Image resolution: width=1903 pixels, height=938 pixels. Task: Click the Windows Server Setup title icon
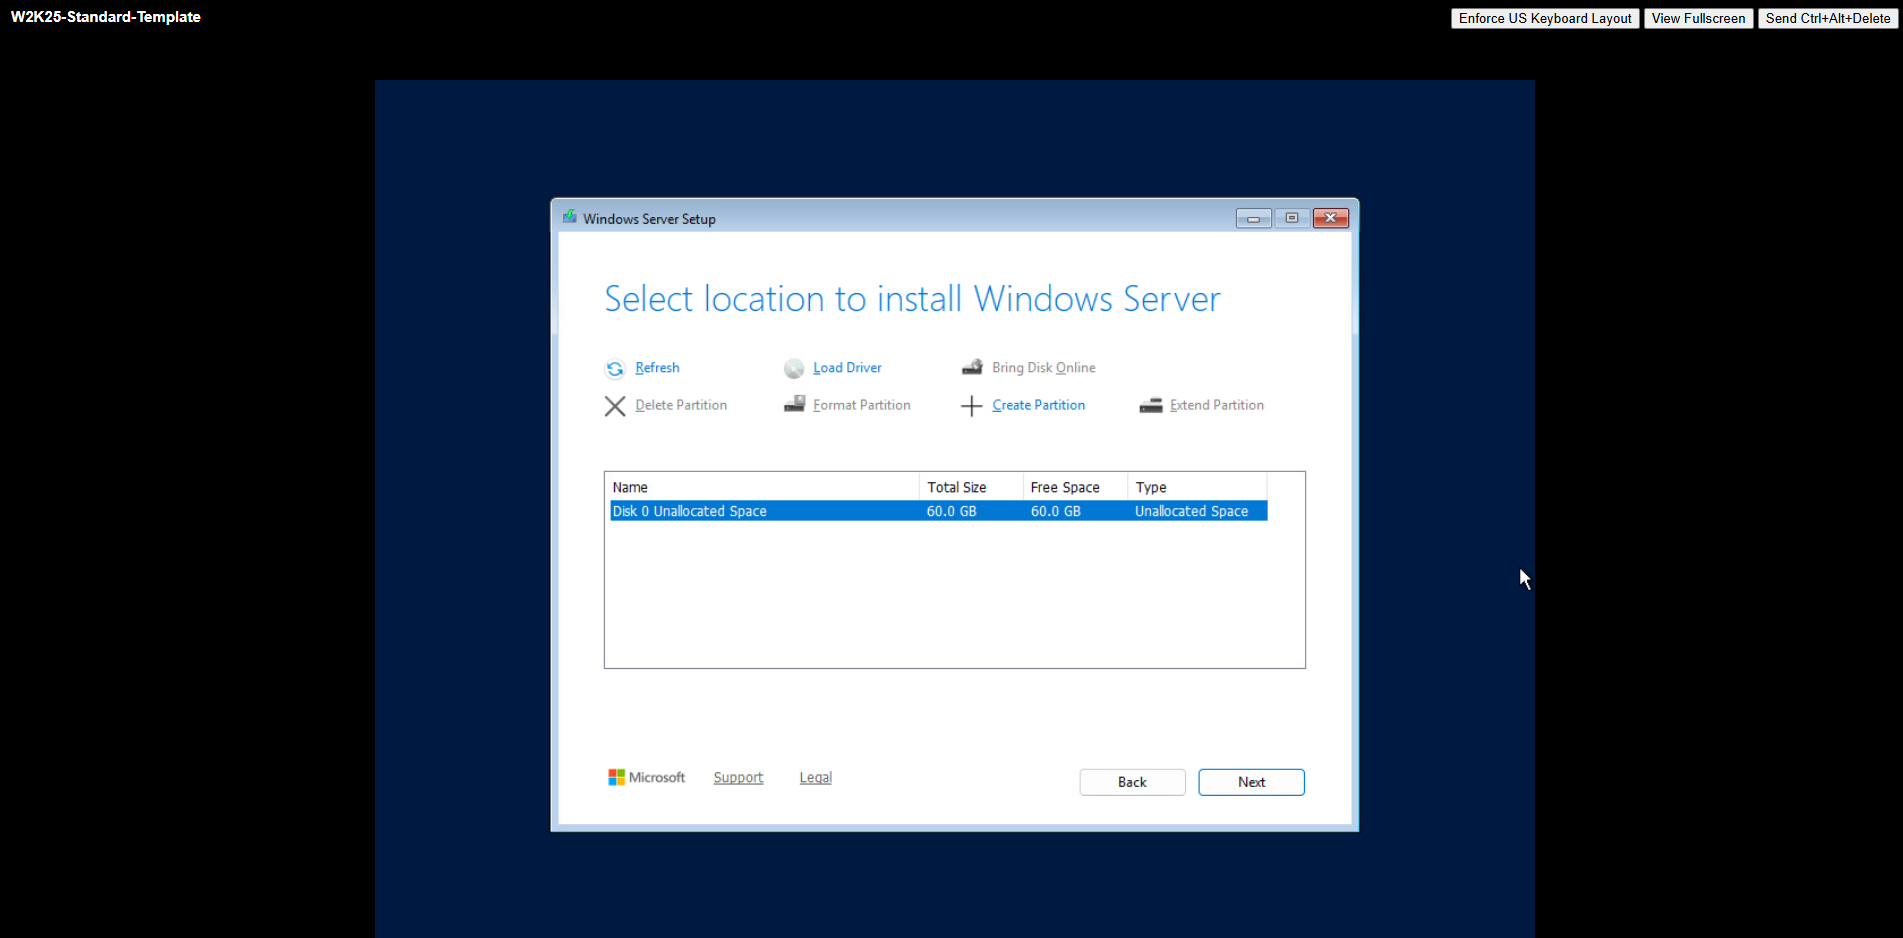point(569,217)
